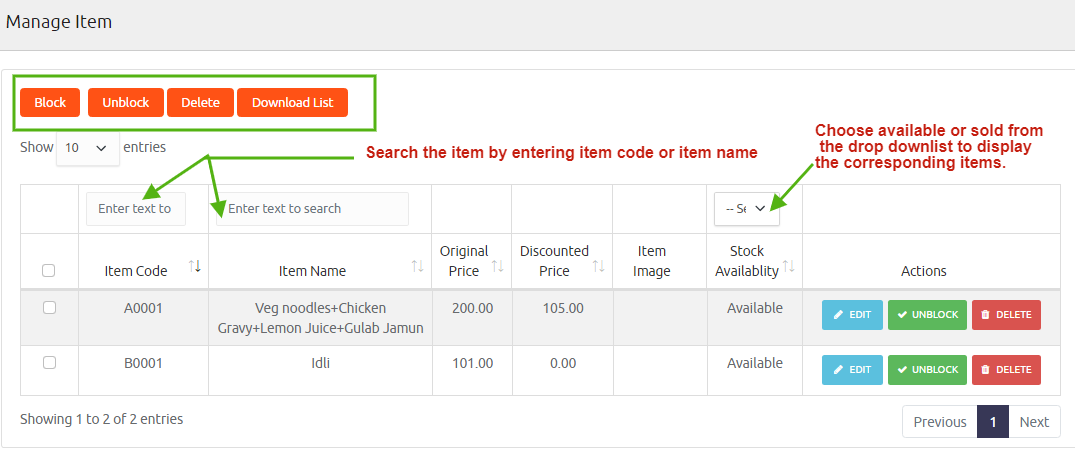Sort by Discounted Price column arrows
Screen dimensions: 1075x470
(599, 266)
